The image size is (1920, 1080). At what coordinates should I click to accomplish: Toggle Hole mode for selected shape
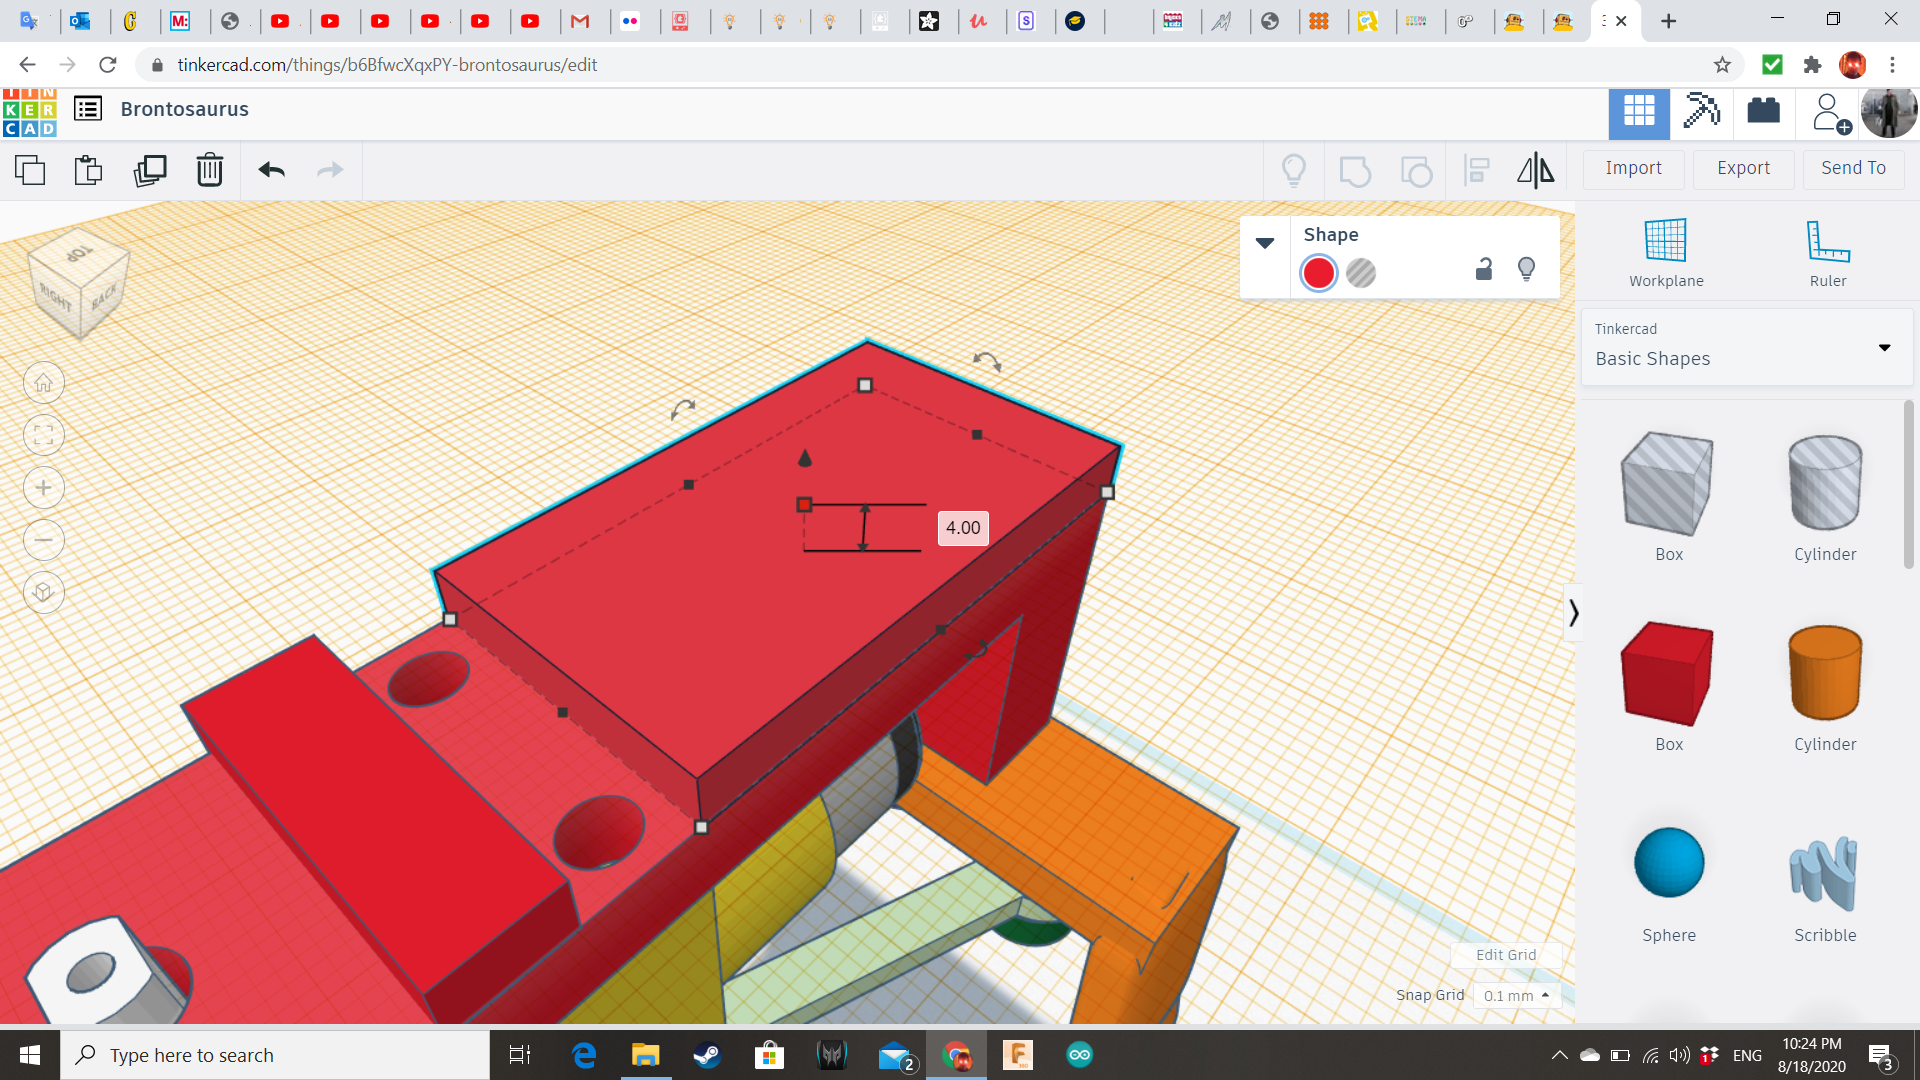(1361, 273)
